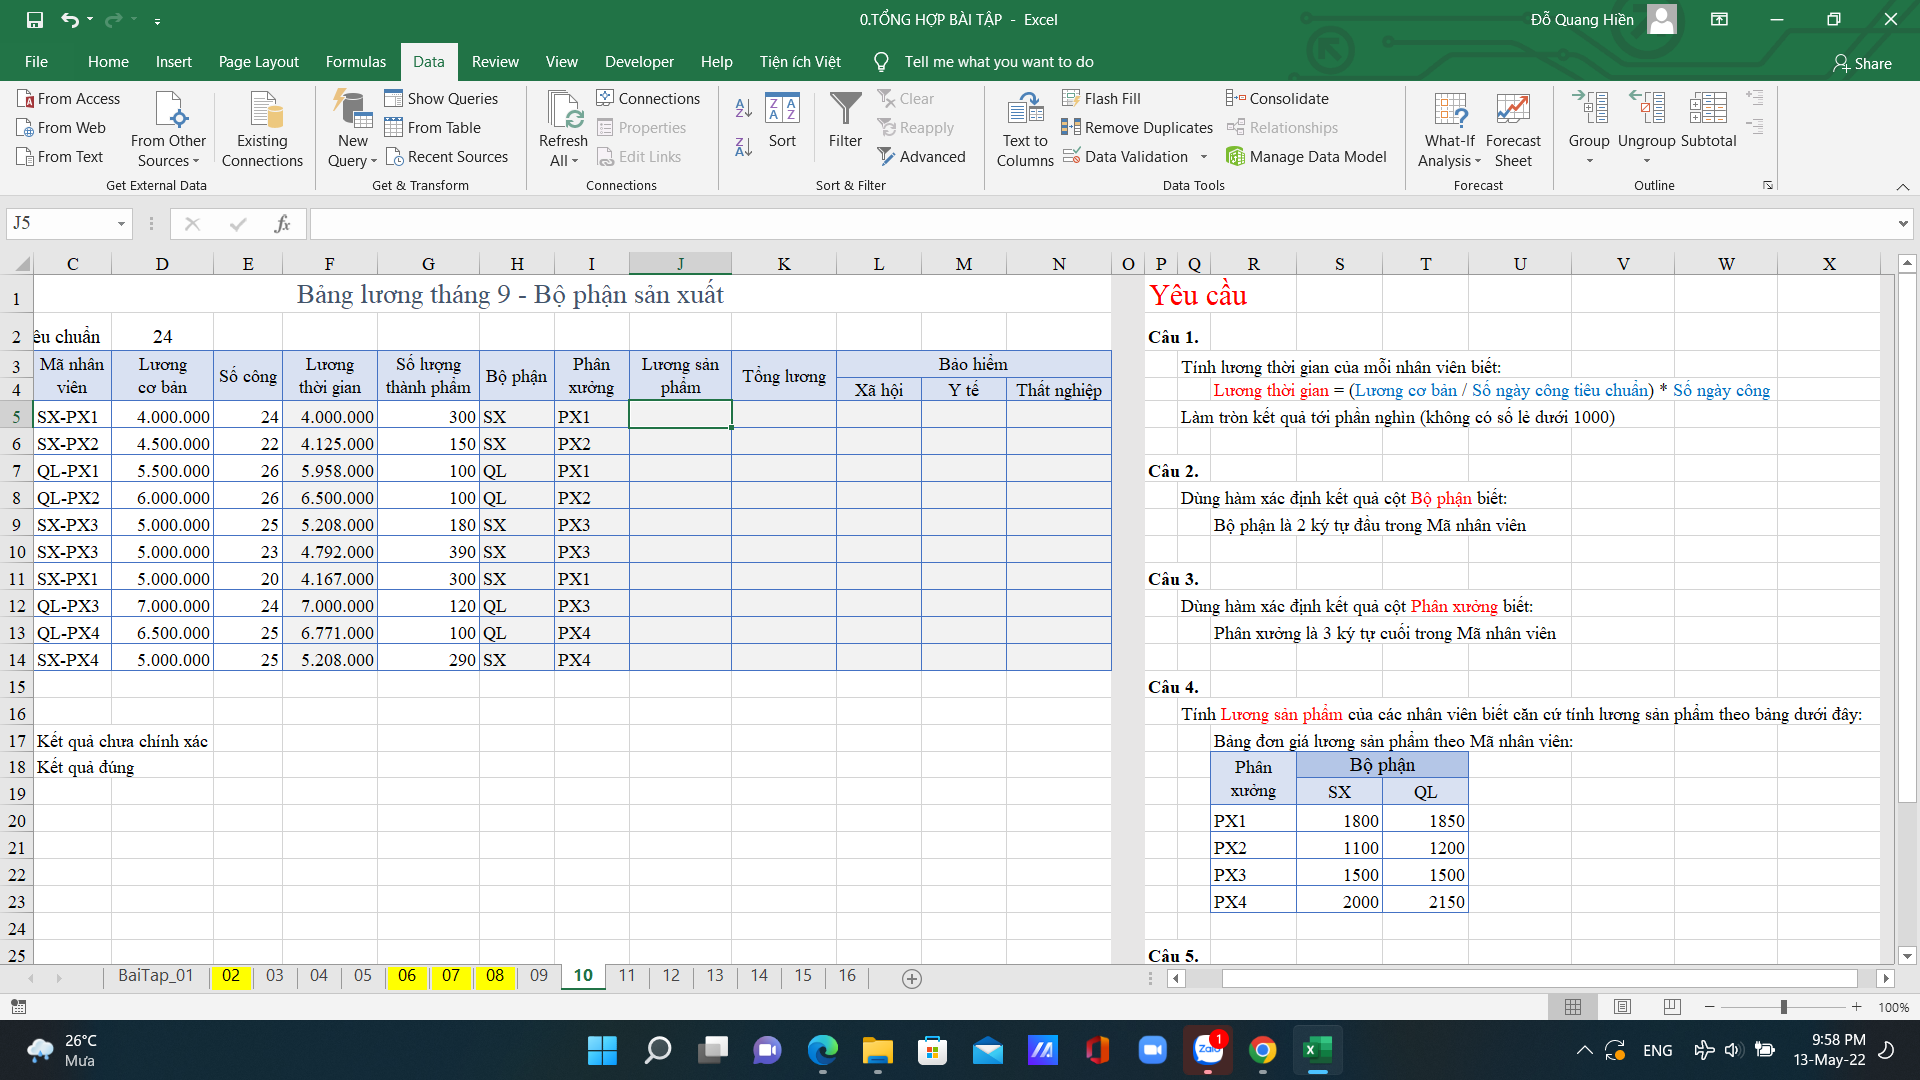Switch to sheet tab 11
This screenshot has width=1920, height=1080.
click(627, 975)
